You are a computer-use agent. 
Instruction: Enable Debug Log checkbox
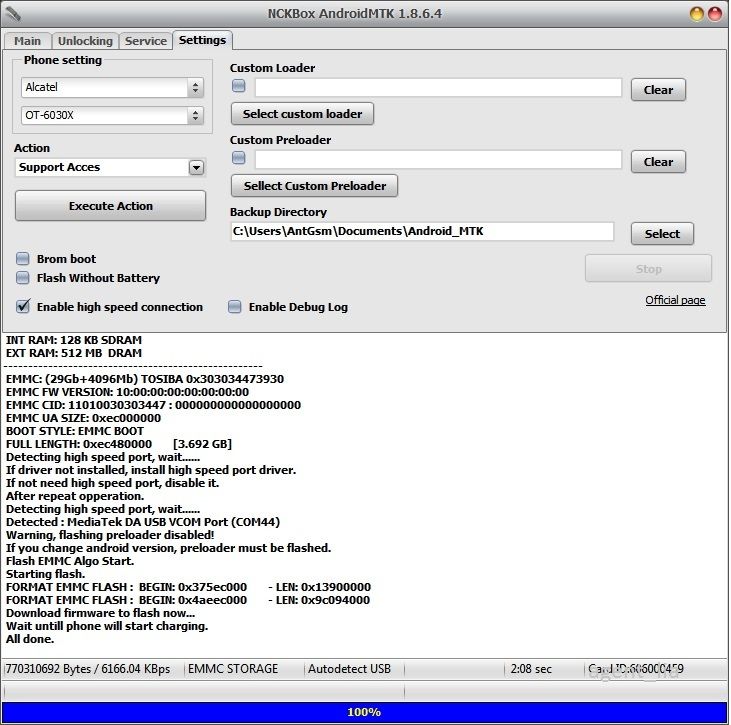point(235,307)
